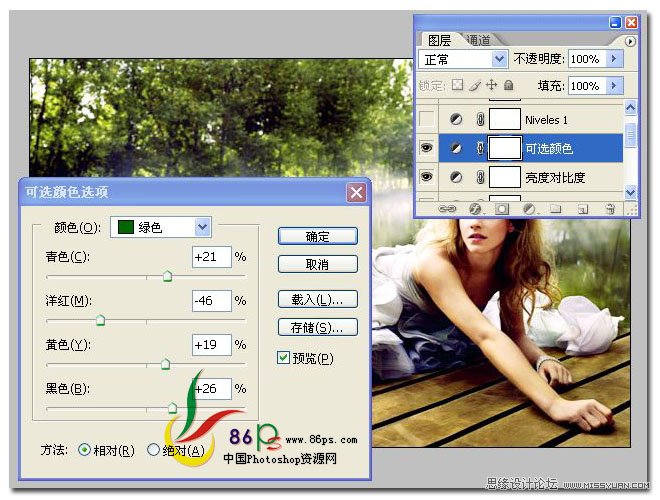The width and height of the screenshot is (660, 500).
Task: Click the 黄色(Y) slider handle
Action: (165, 364)
